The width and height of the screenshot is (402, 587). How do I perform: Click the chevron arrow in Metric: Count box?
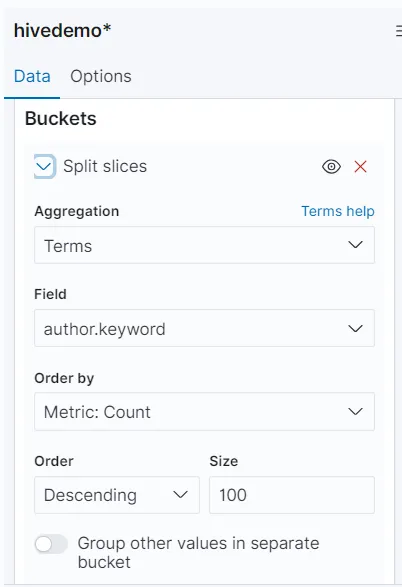click(x=355, y=411)
